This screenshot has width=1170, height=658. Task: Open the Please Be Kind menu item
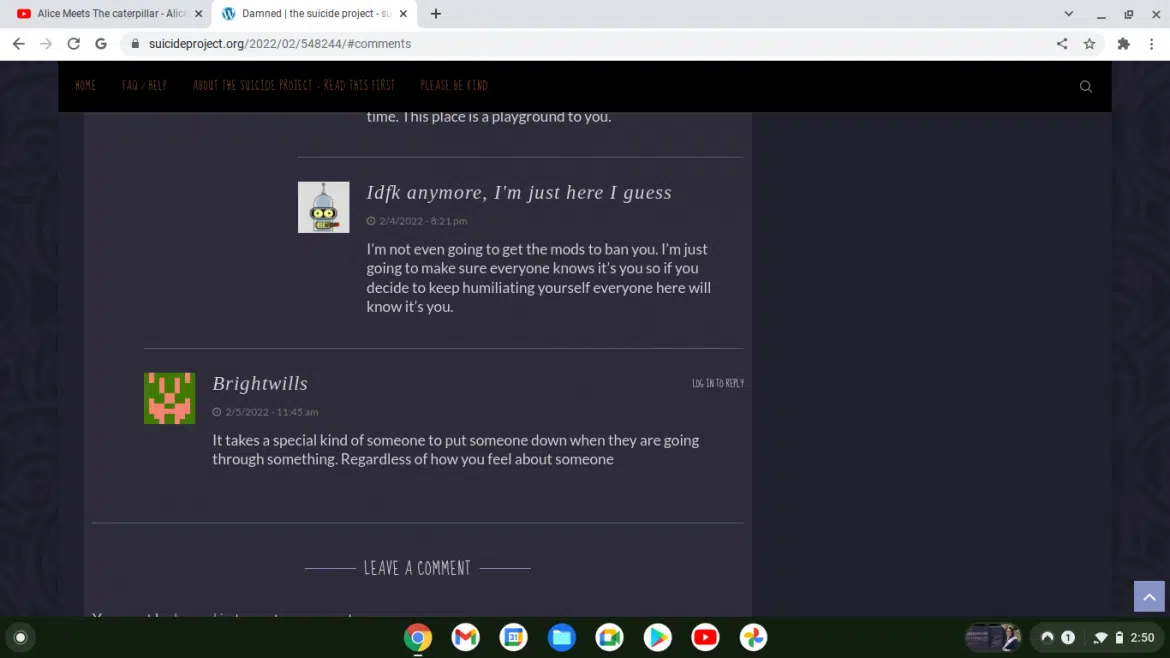tap(453, 86)
